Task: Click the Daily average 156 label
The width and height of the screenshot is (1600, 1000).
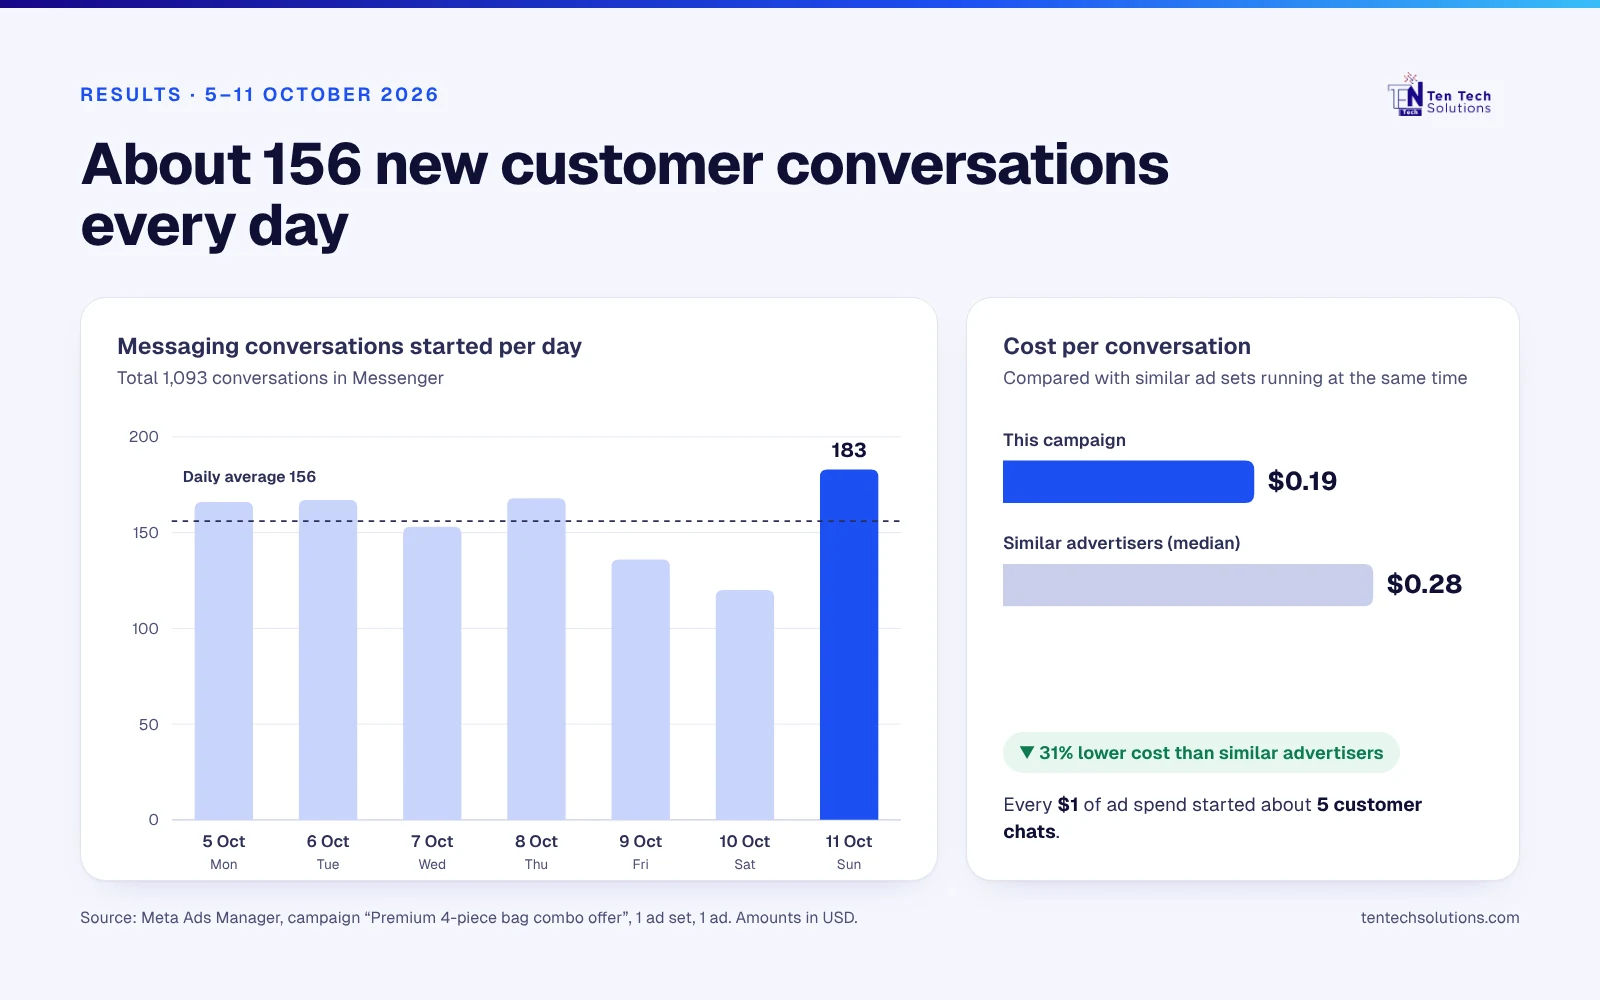Action: [x=249, y=477]
